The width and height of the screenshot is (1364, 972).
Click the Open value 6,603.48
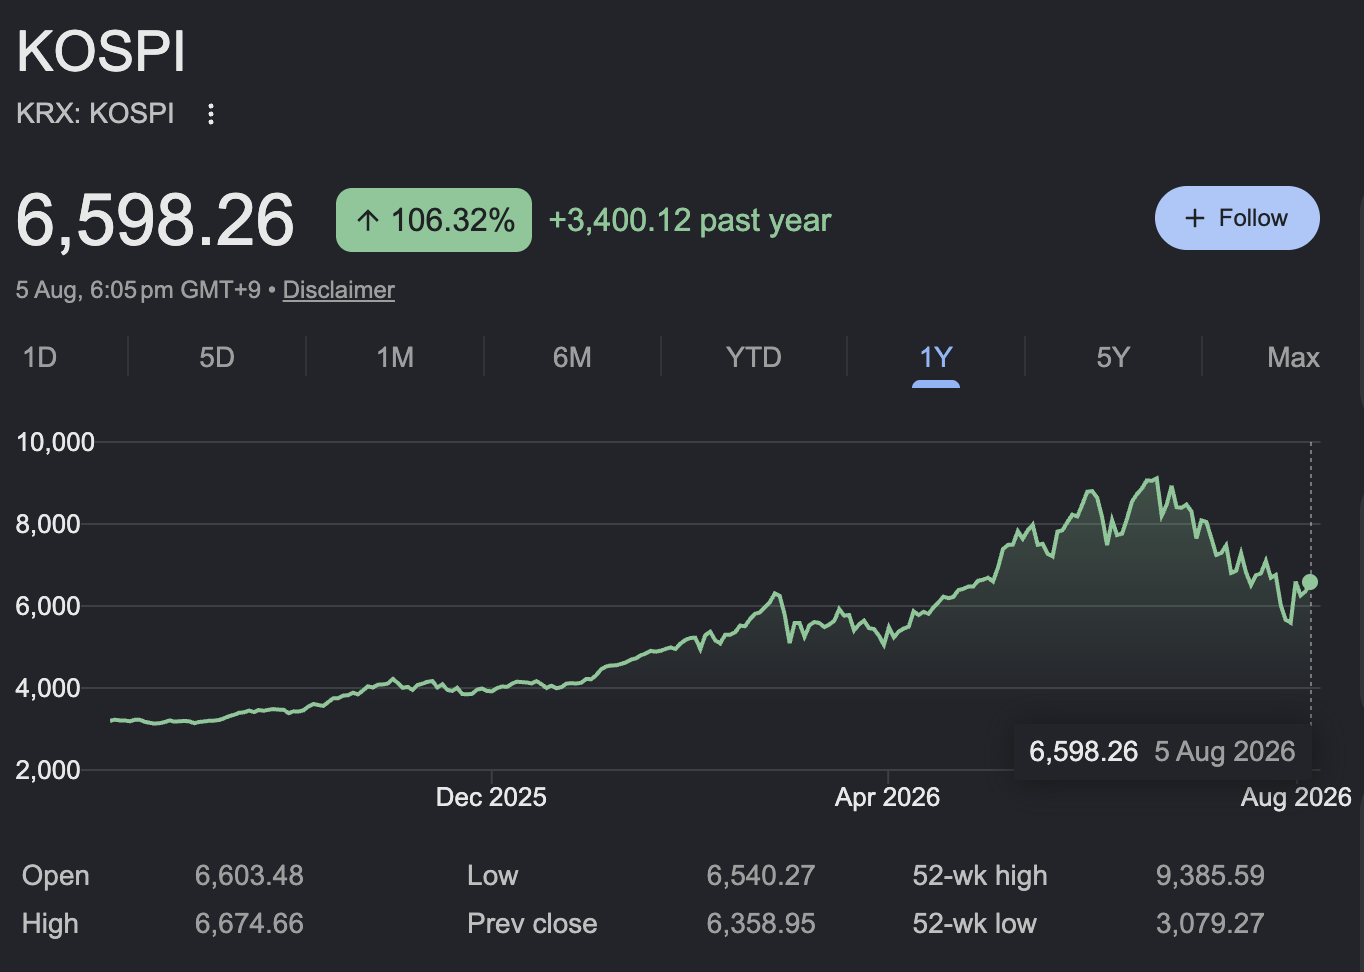249,876
